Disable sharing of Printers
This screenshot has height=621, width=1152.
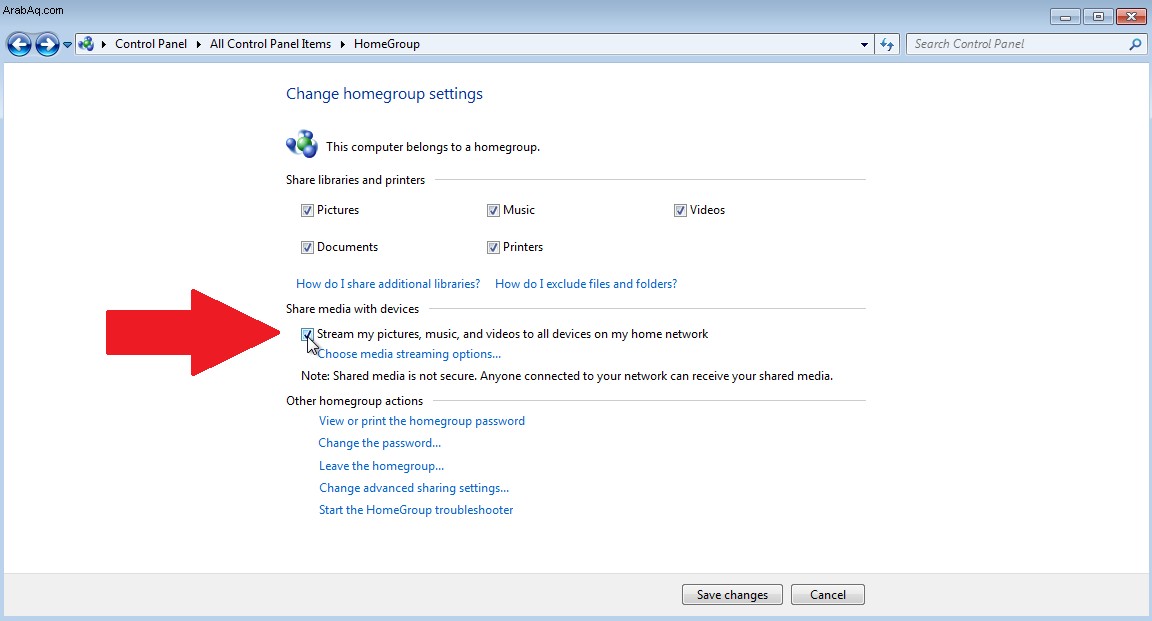point(493,248)
